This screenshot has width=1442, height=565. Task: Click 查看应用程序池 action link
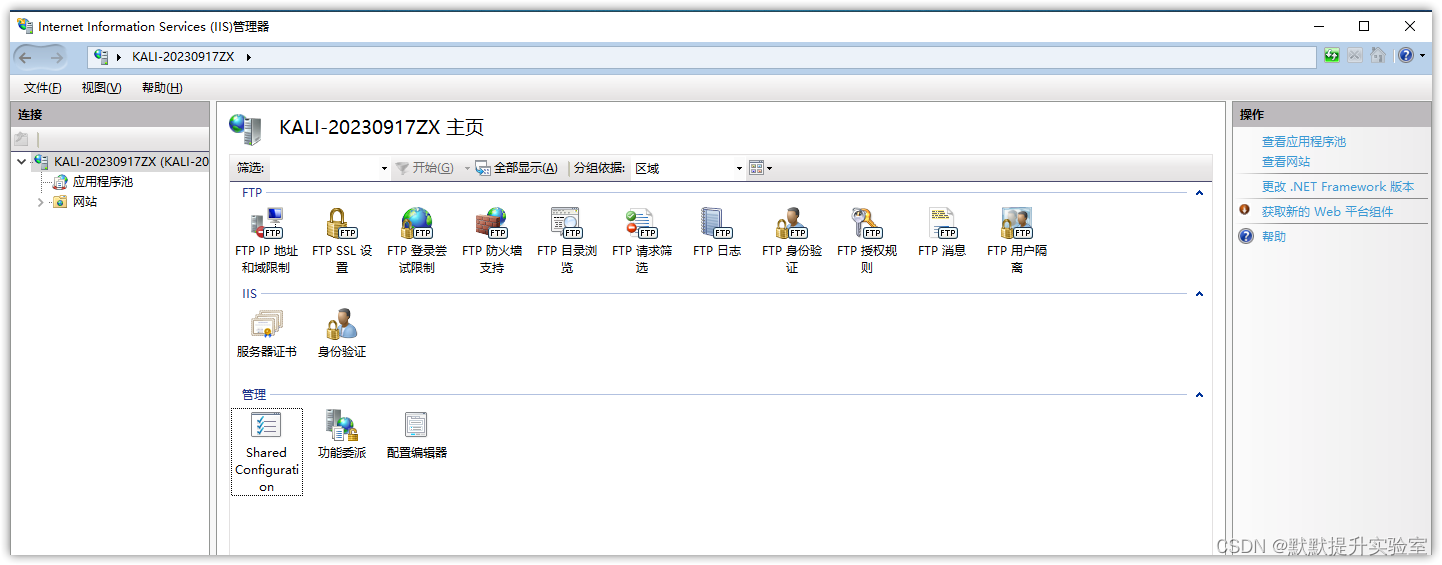coord(1304,142)
